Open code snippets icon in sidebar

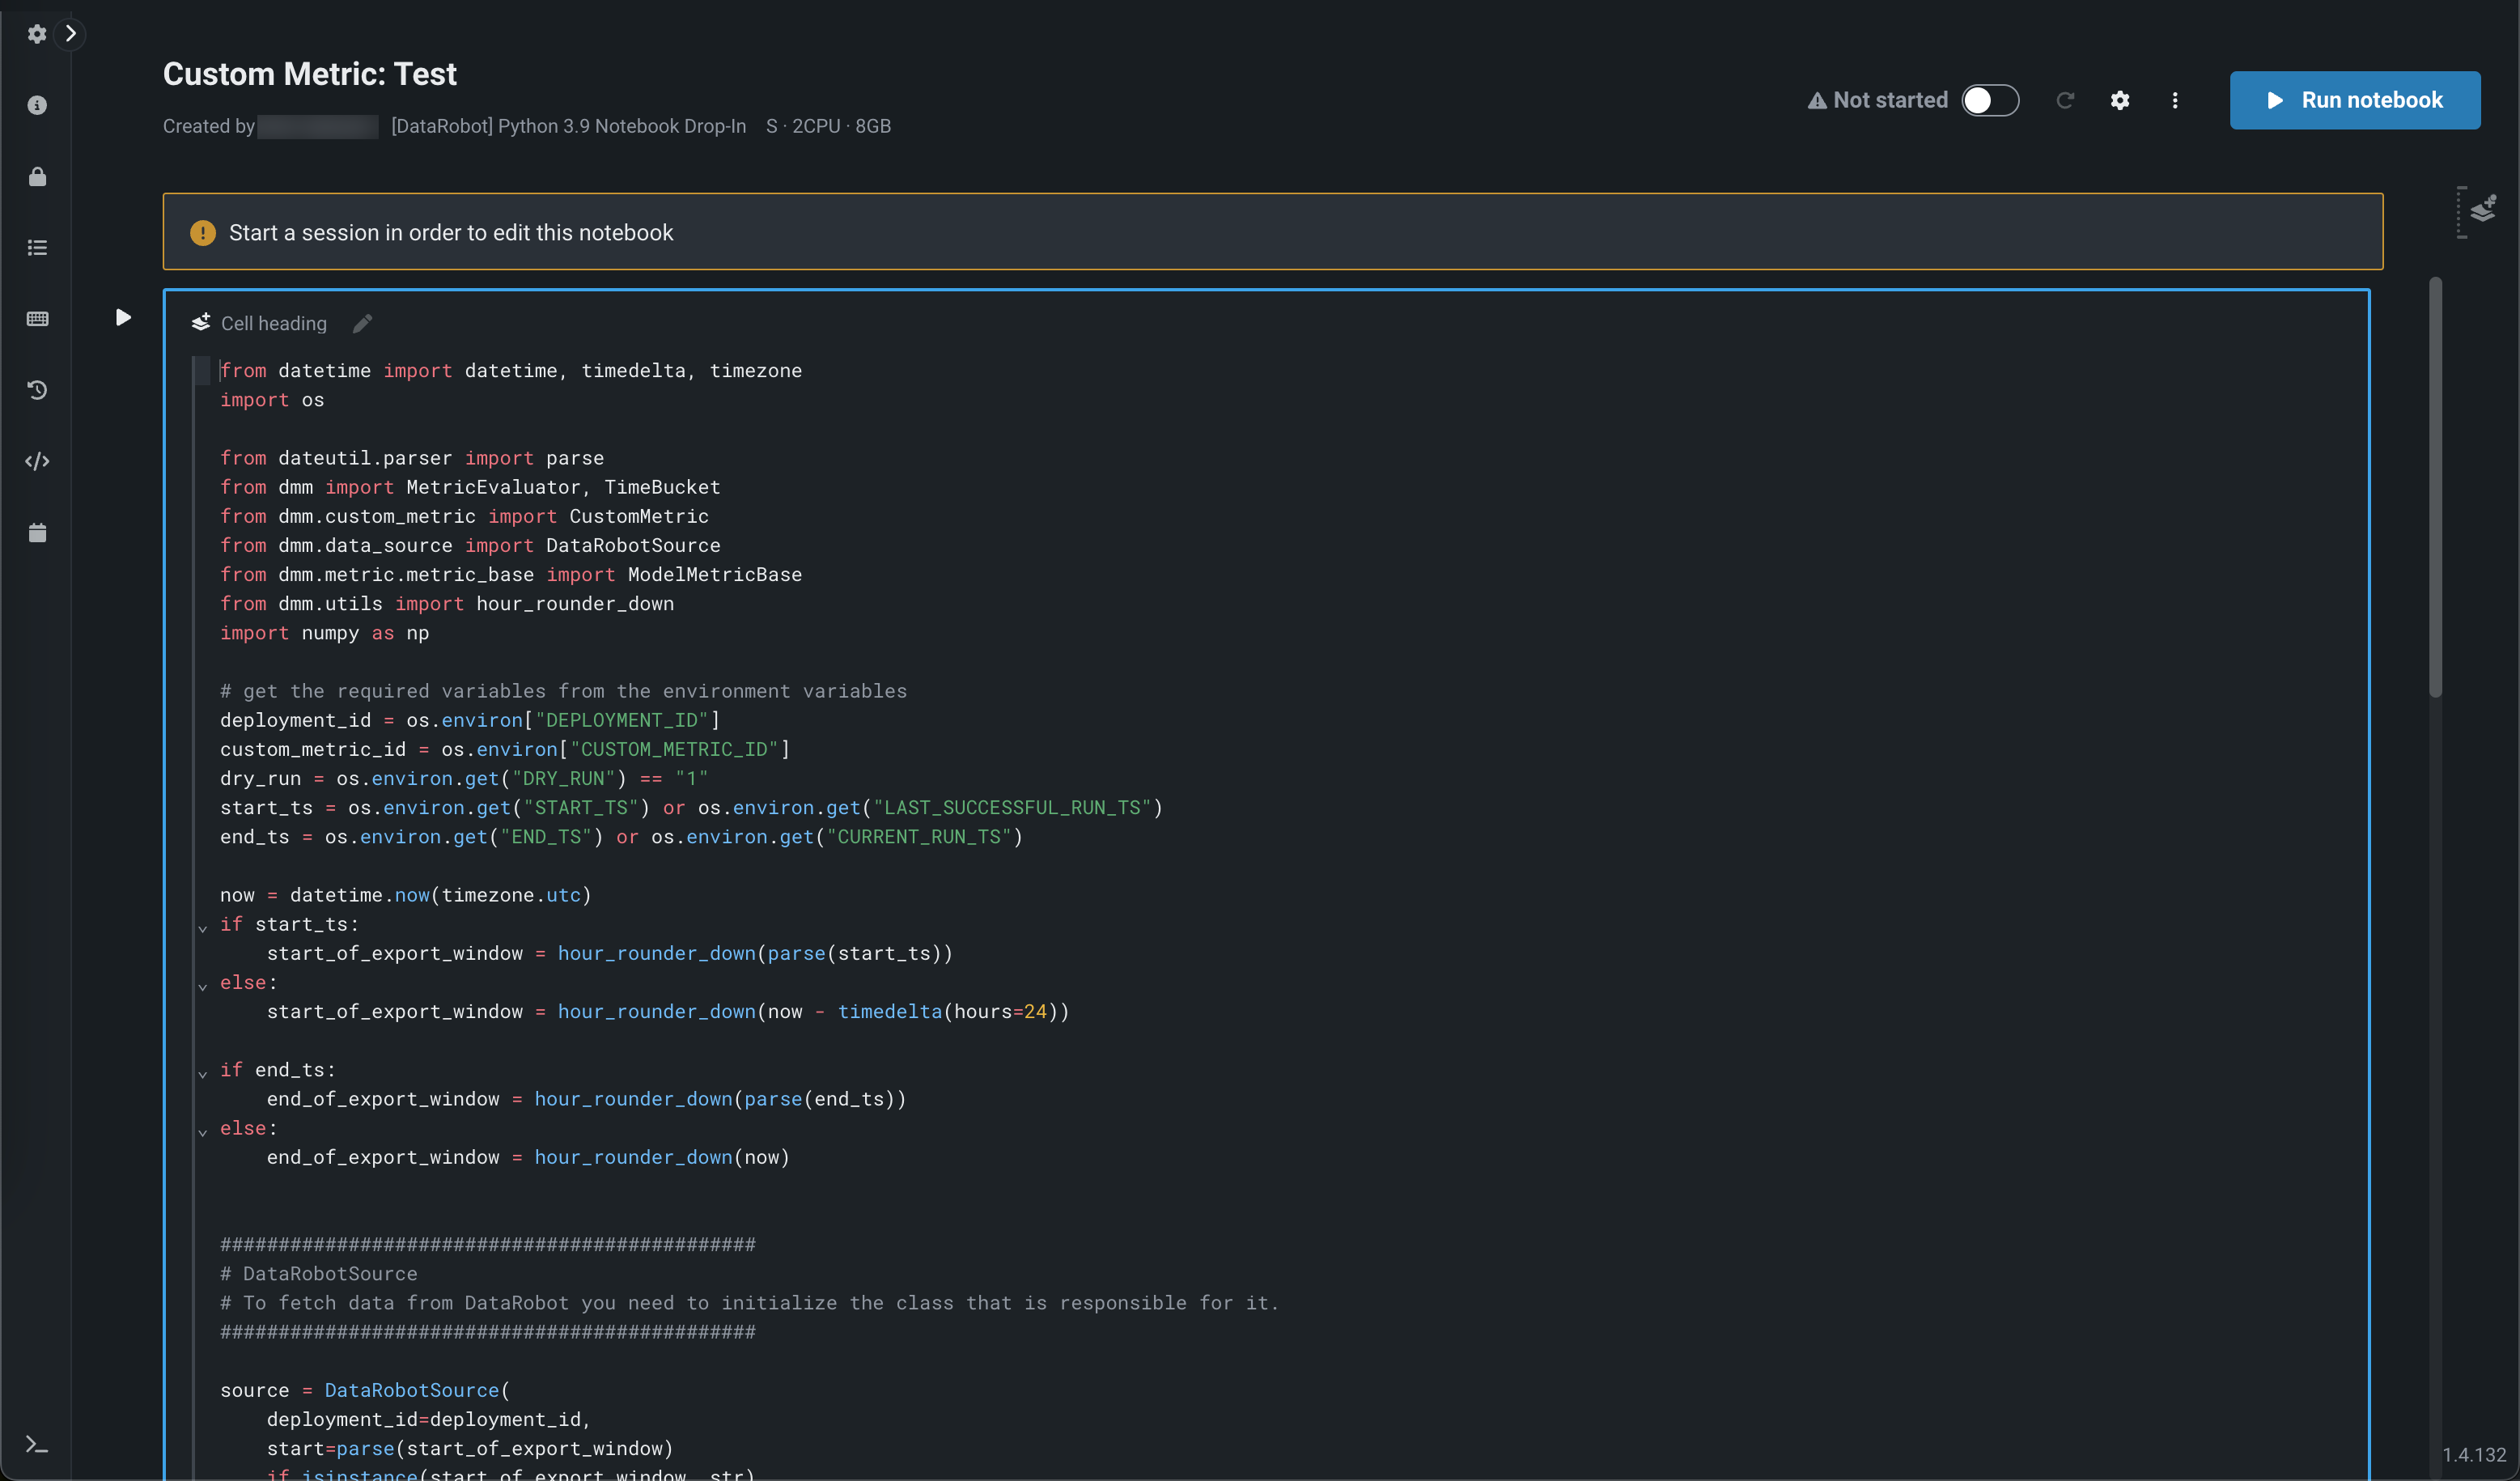tap(37, 461)
